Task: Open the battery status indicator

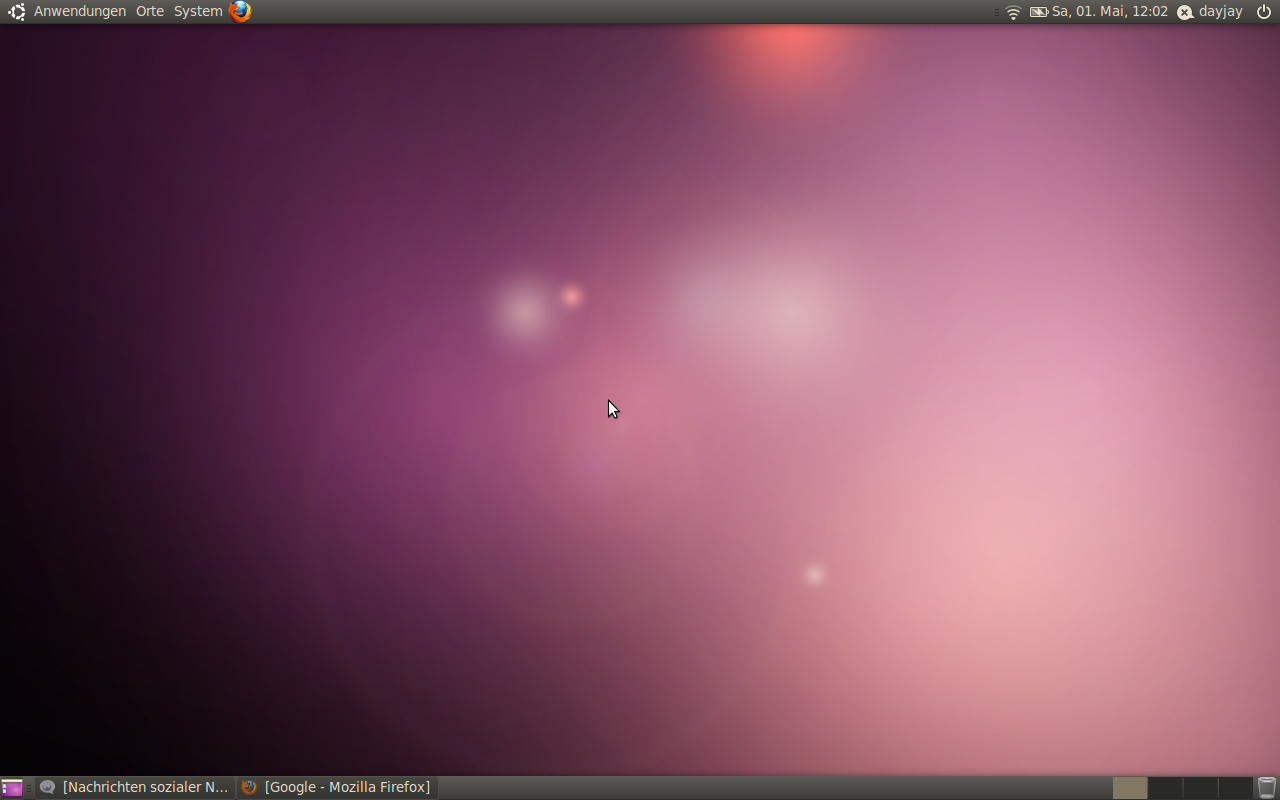Action: click(1039, 12)
